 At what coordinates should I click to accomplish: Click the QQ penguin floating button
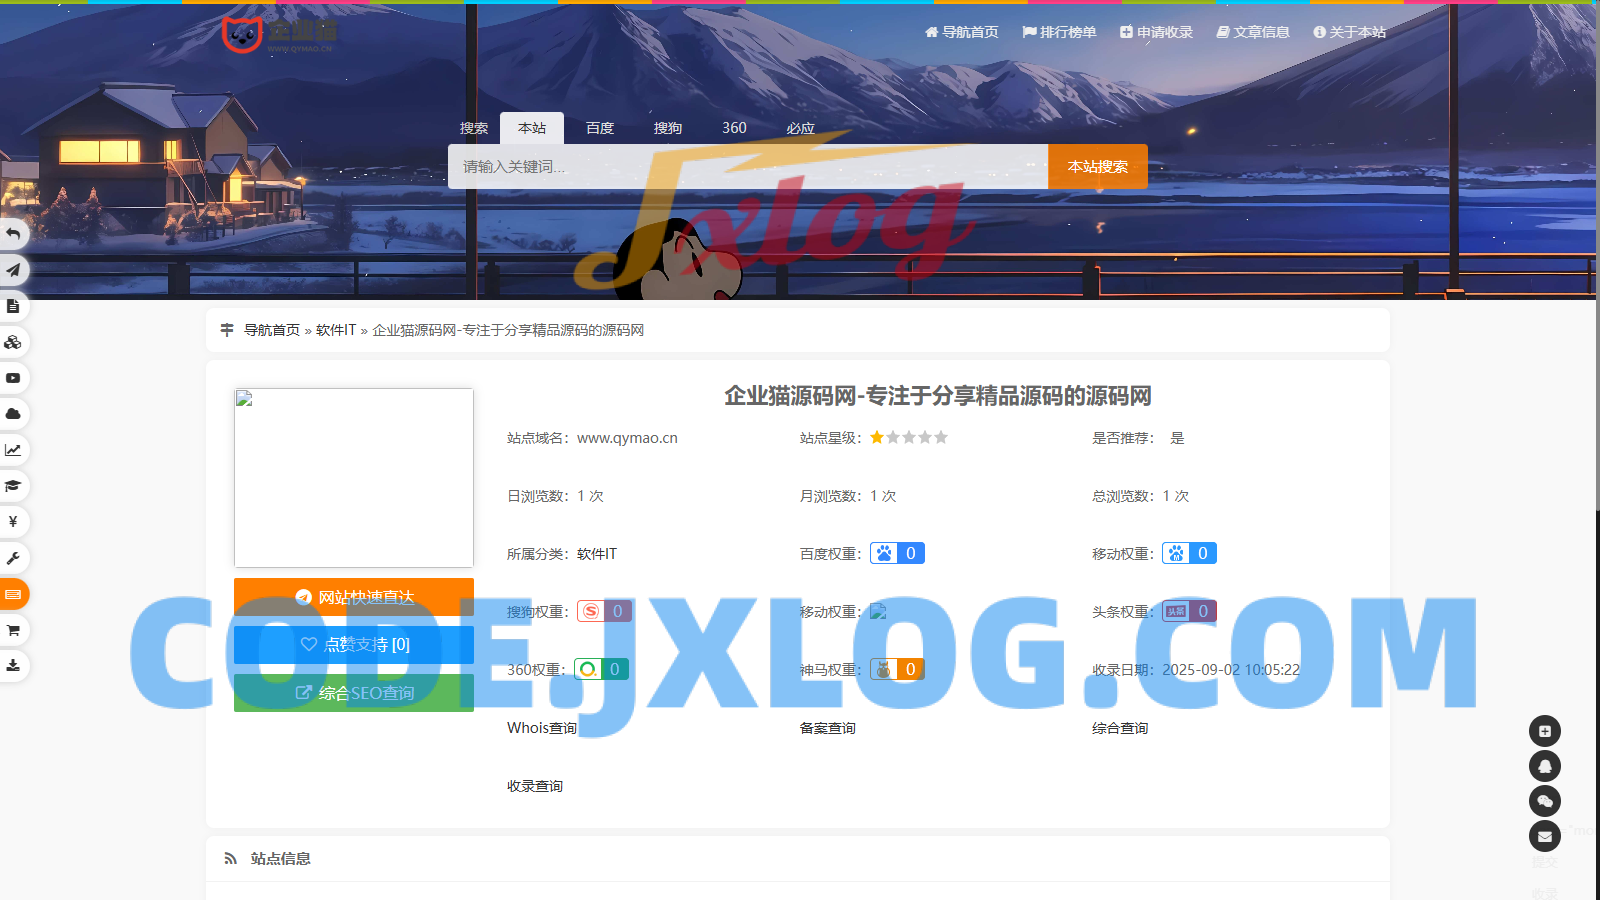coord(1544,766)
